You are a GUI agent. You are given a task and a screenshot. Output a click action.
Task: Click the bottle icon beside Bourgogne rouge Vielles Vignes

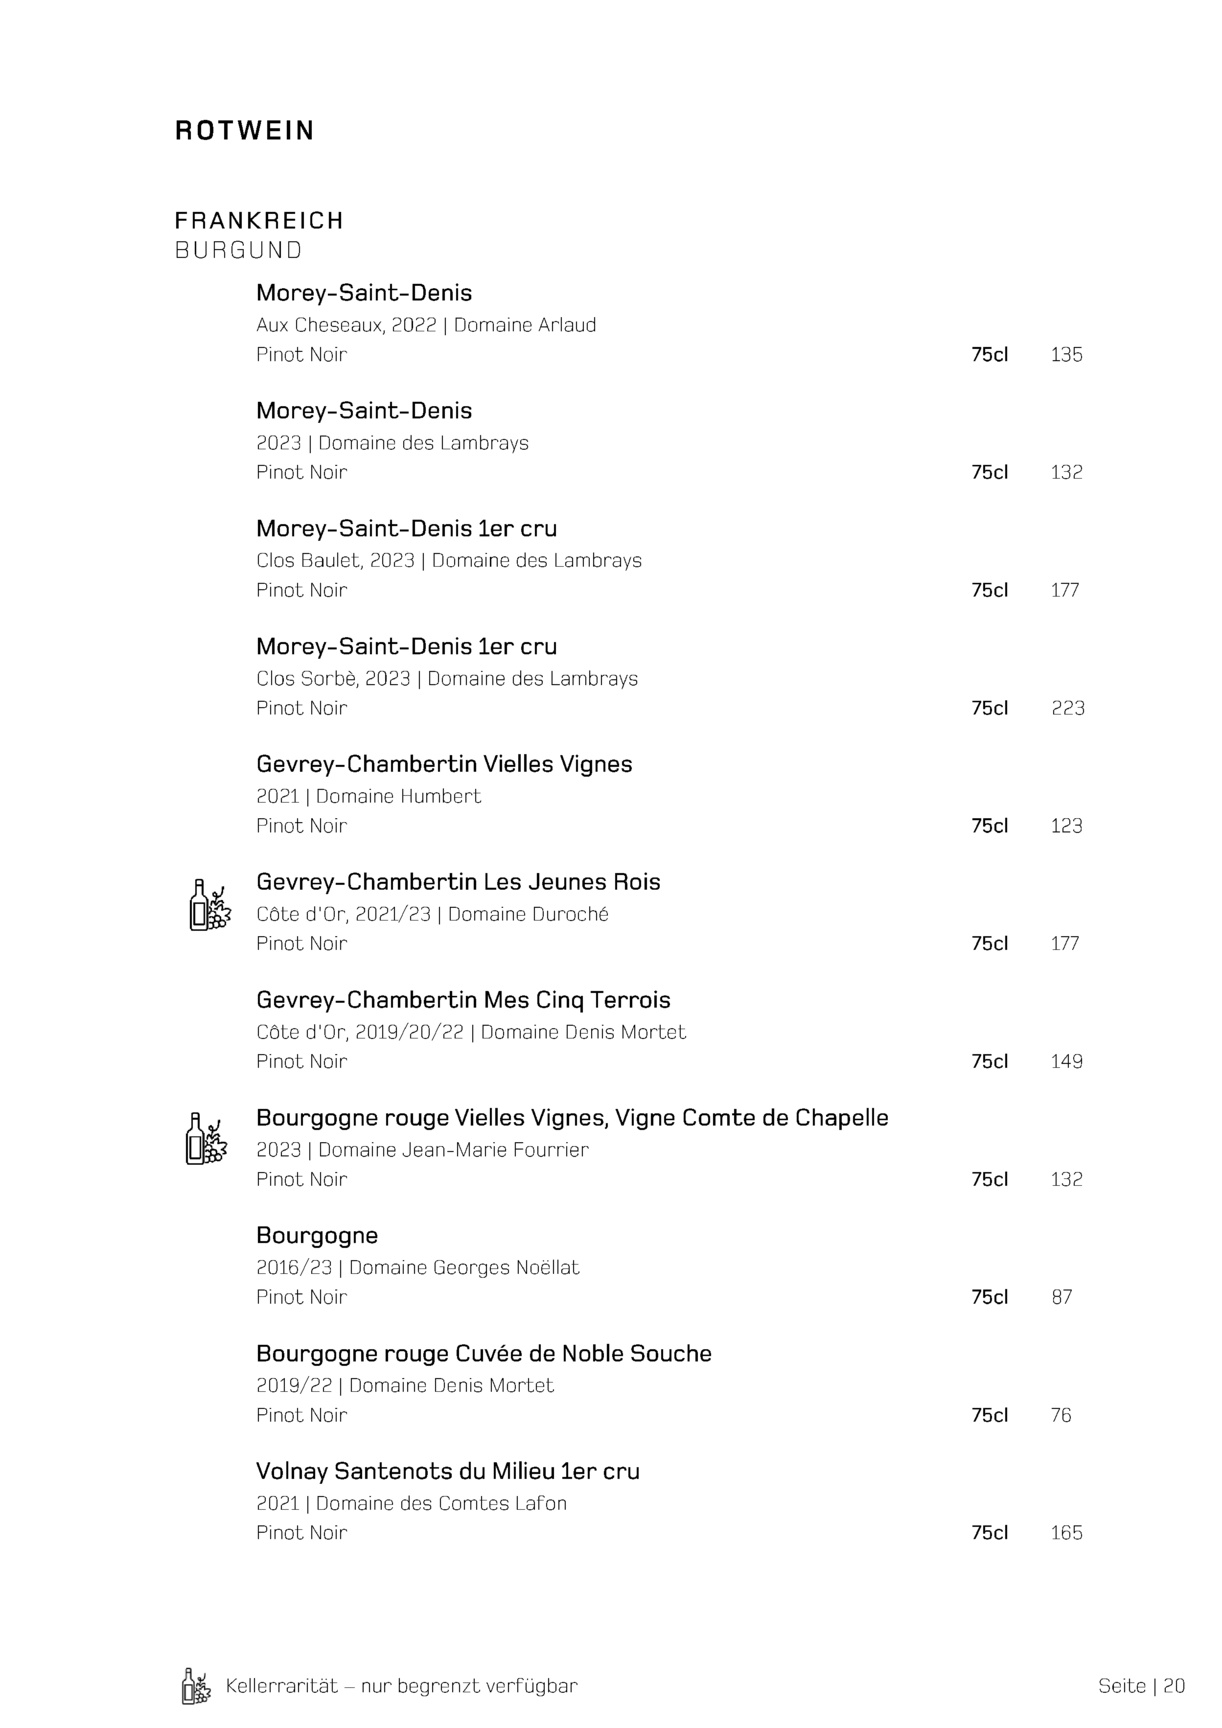point(207,1139)
